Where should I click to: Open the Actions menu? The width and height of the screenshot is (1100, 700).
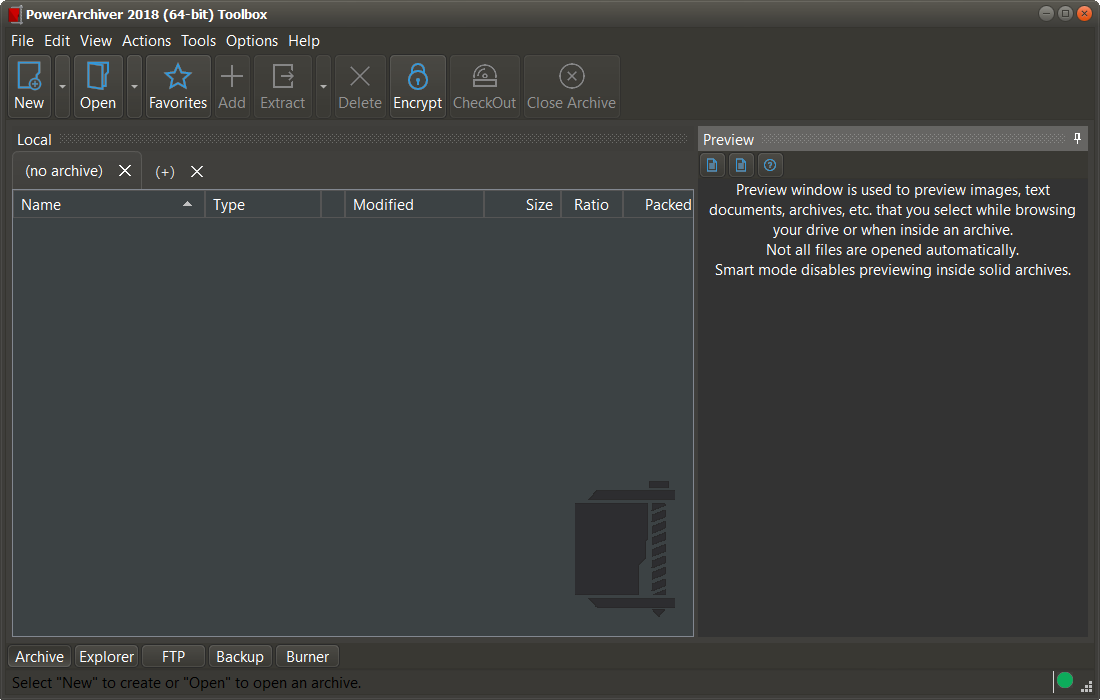(x=147, y=41)
